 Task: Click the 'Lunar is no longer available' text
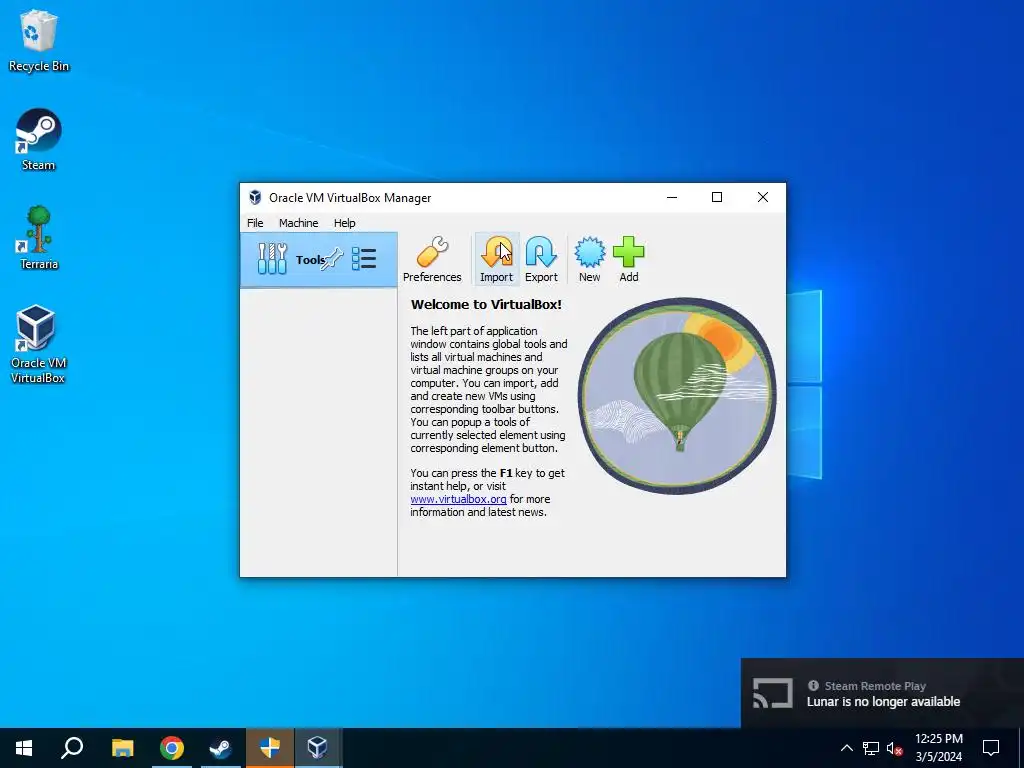coord(883,701)
